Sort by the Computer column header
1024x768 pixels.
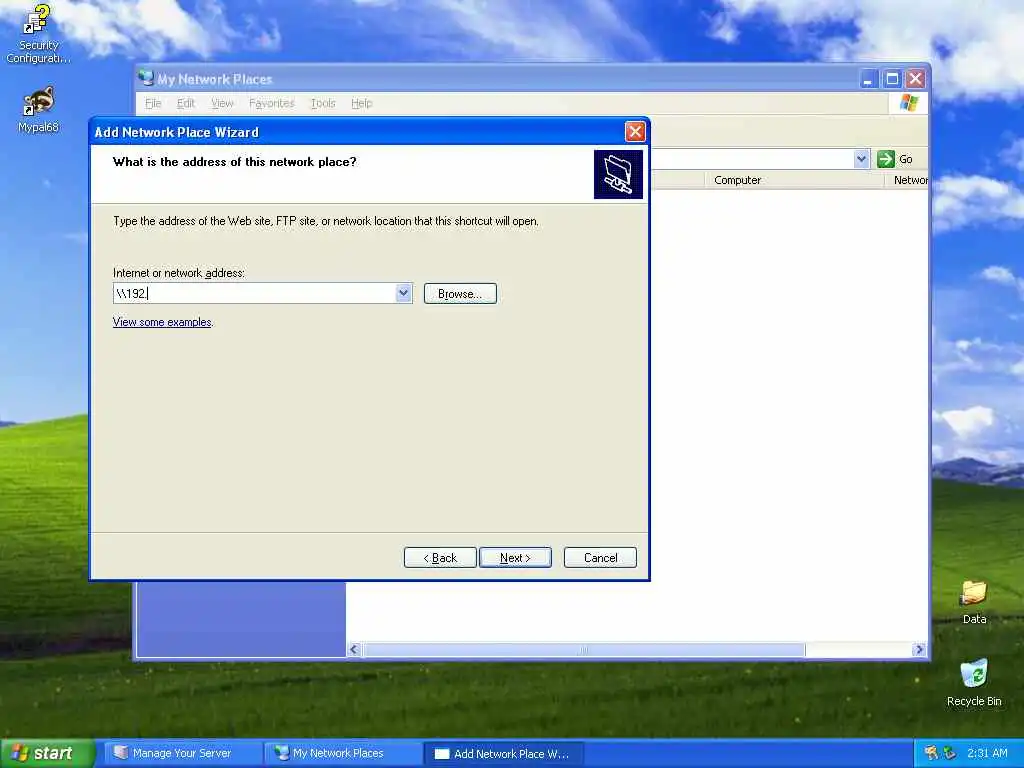[x=794, y=180]
